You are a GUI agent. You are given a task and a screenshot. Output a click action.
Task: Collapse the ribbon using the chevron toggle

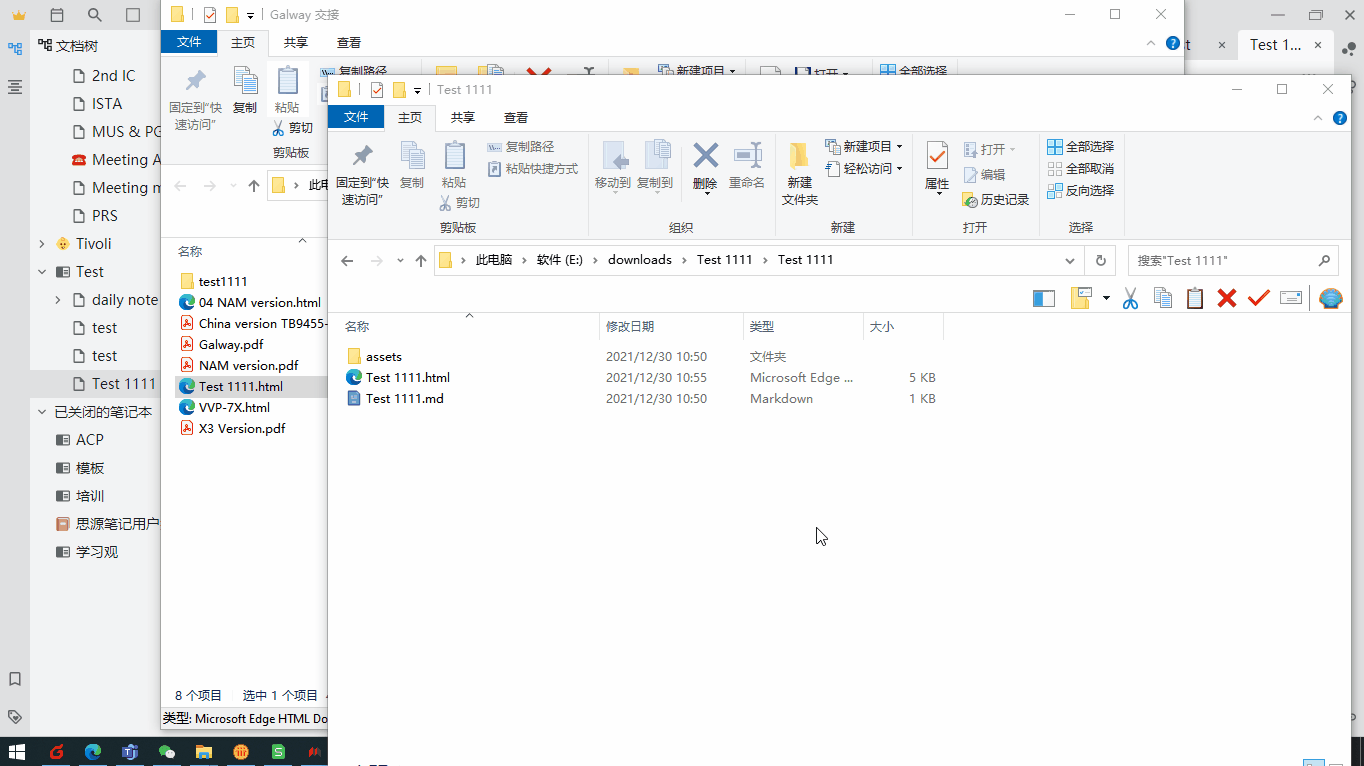click(1317, 117)
